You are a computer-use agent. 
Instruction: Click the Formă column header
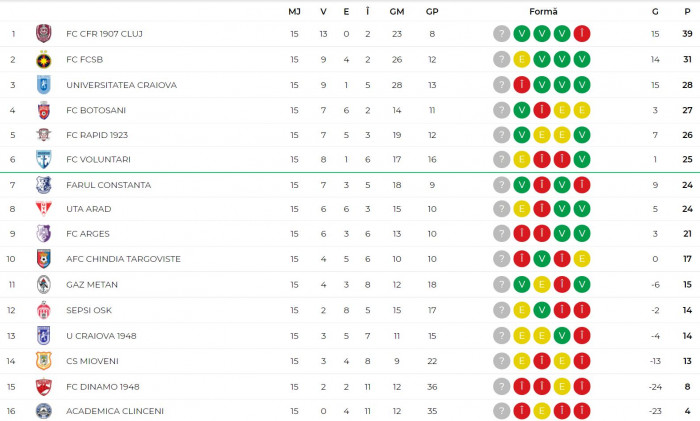click(543, 11)
